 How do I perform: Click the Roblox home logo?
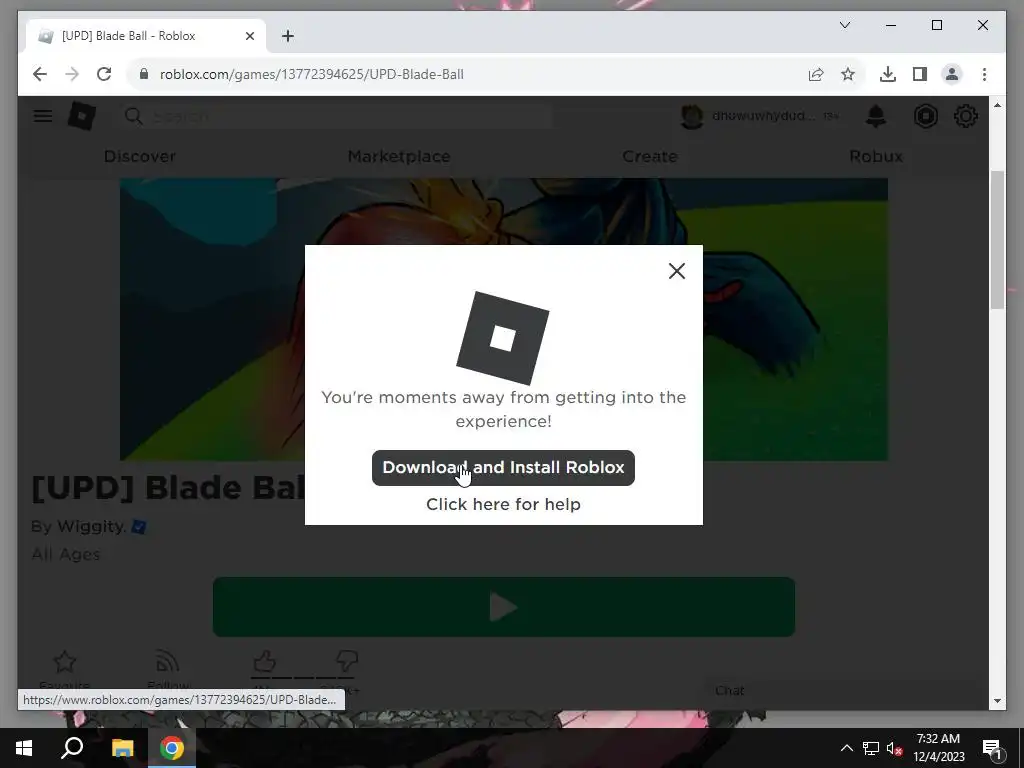click(82, 116)
